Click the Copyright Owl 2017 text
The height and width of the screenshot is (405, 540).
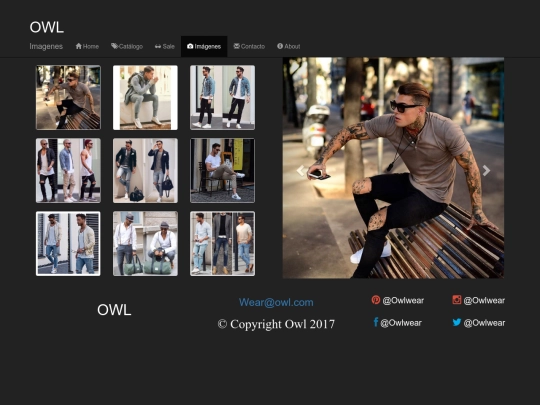(x=276, y=324)
